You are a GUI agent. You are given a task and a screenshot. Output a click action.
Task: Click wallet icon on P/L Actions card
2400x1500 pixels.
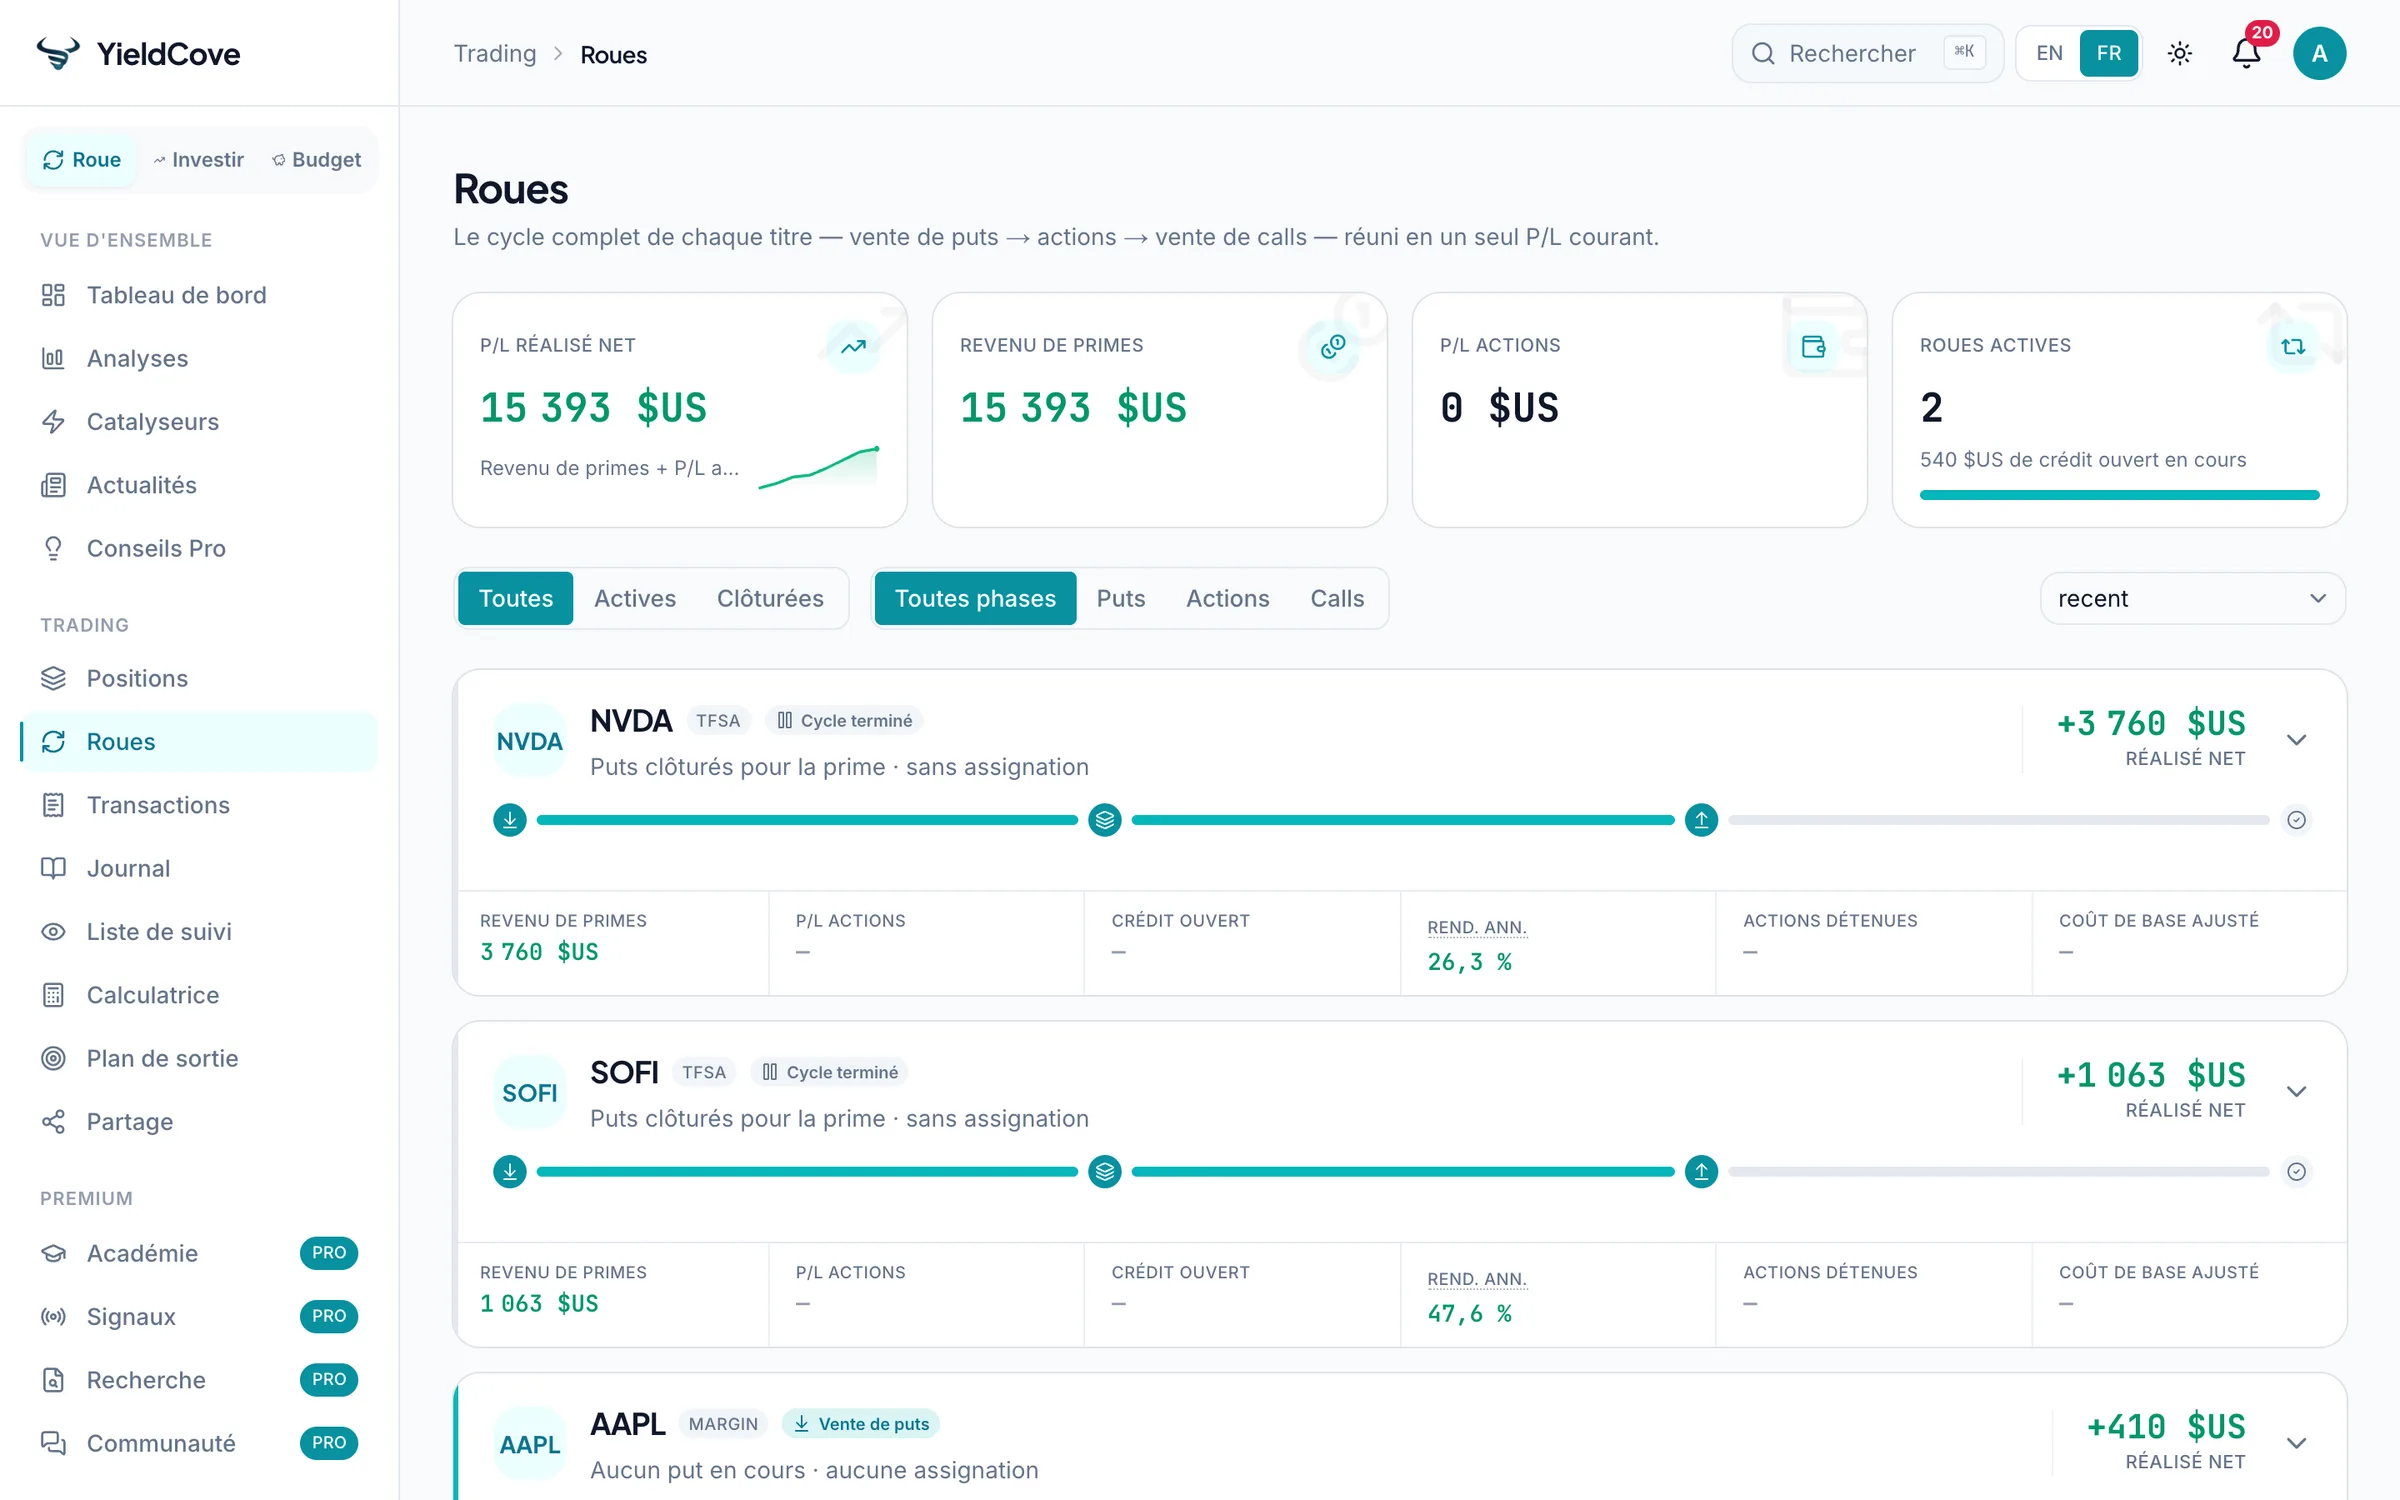[1813, 346]
